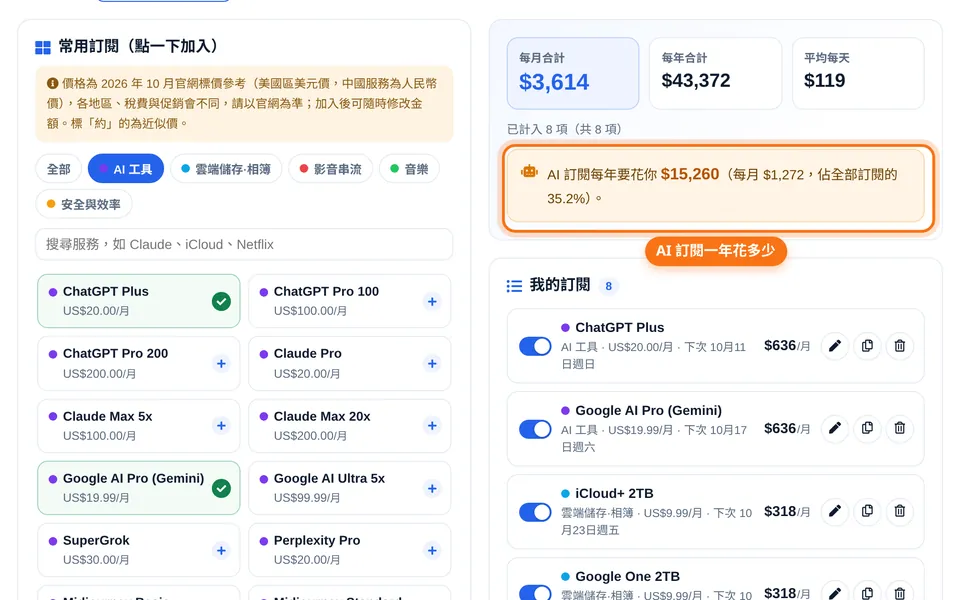Add Claude Max 5x plus icon
Screen dimensions: 960x600
221,426
